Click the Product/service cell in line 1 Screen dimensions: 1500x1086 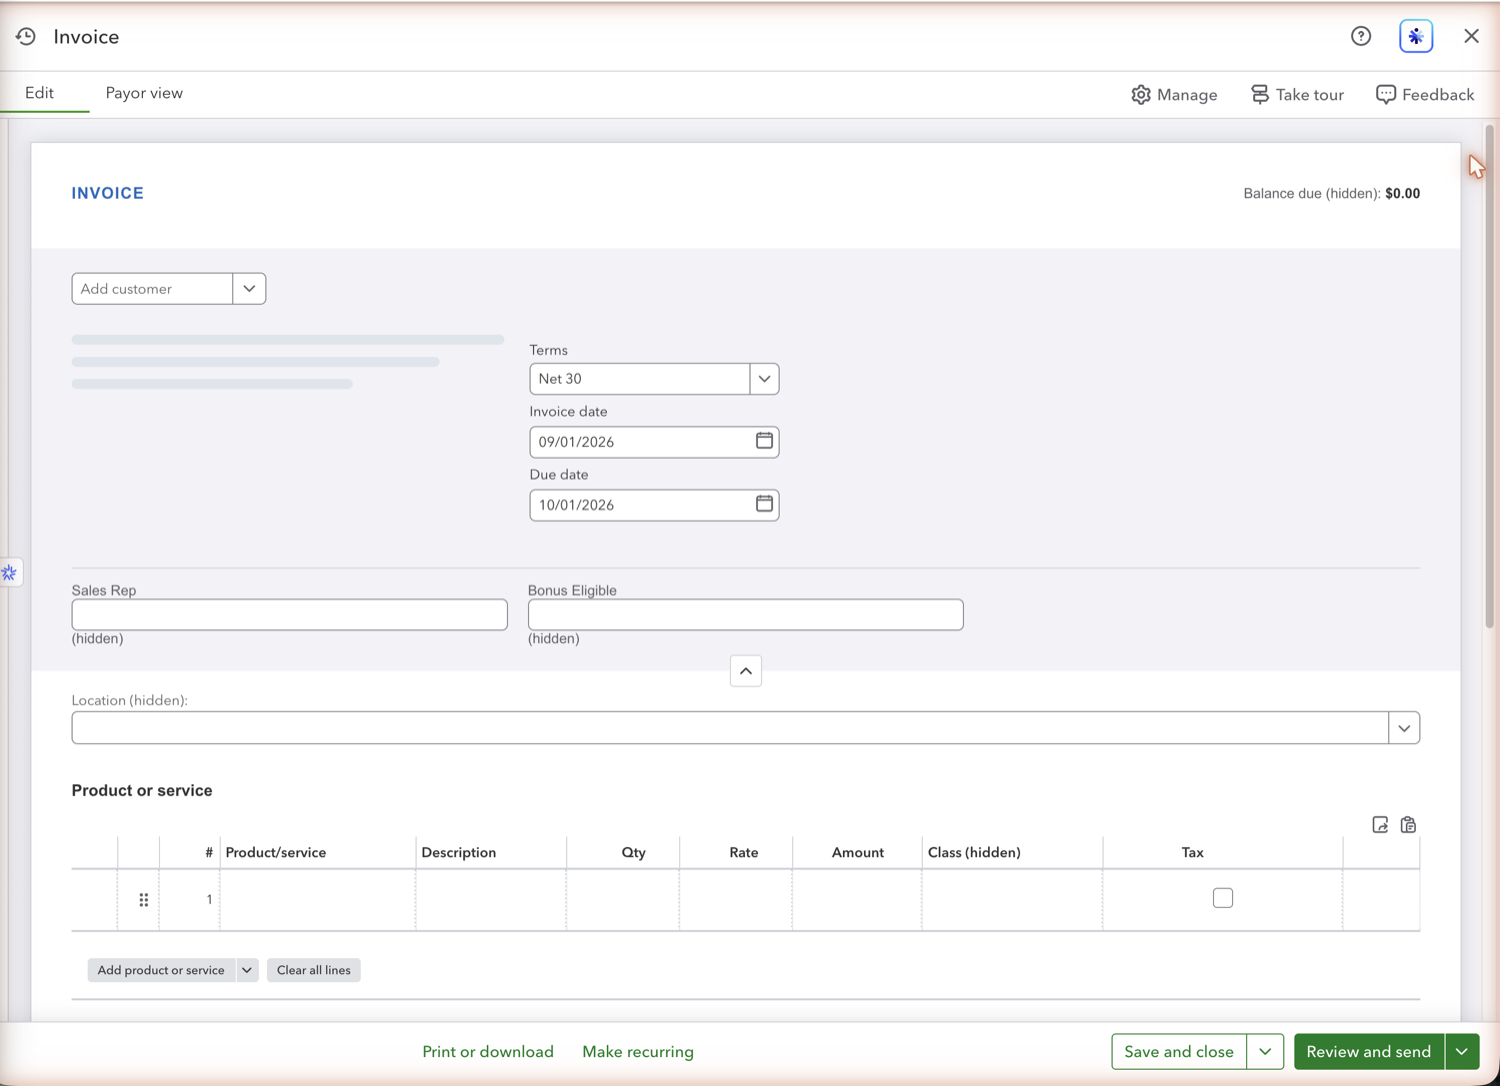pyautogui.click(x=318, y=900)
